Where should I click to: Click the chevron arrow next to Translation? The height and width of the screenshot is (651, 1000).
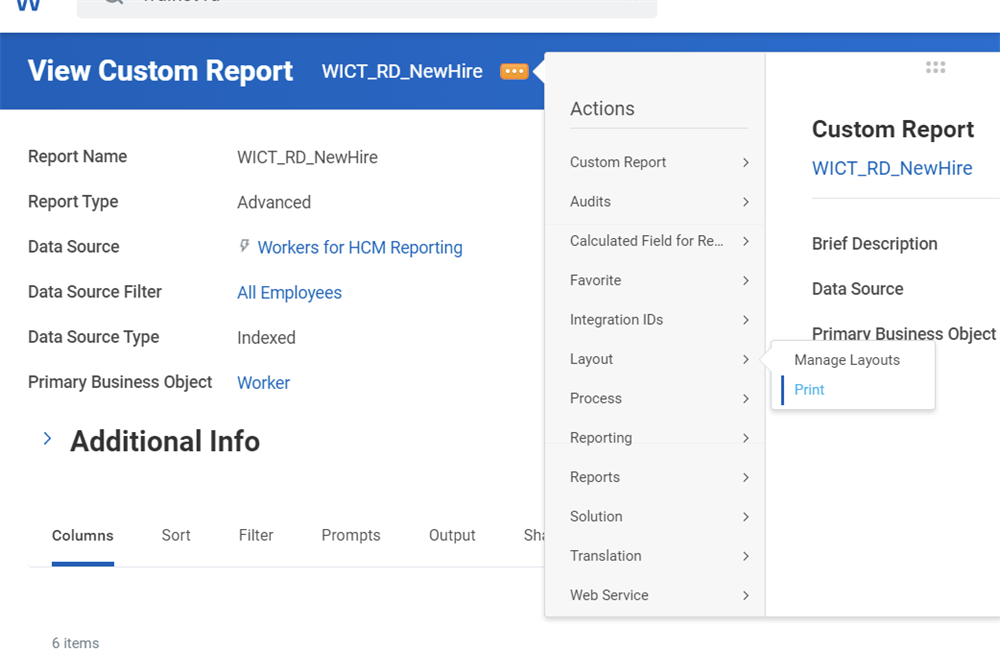point(746,556)
